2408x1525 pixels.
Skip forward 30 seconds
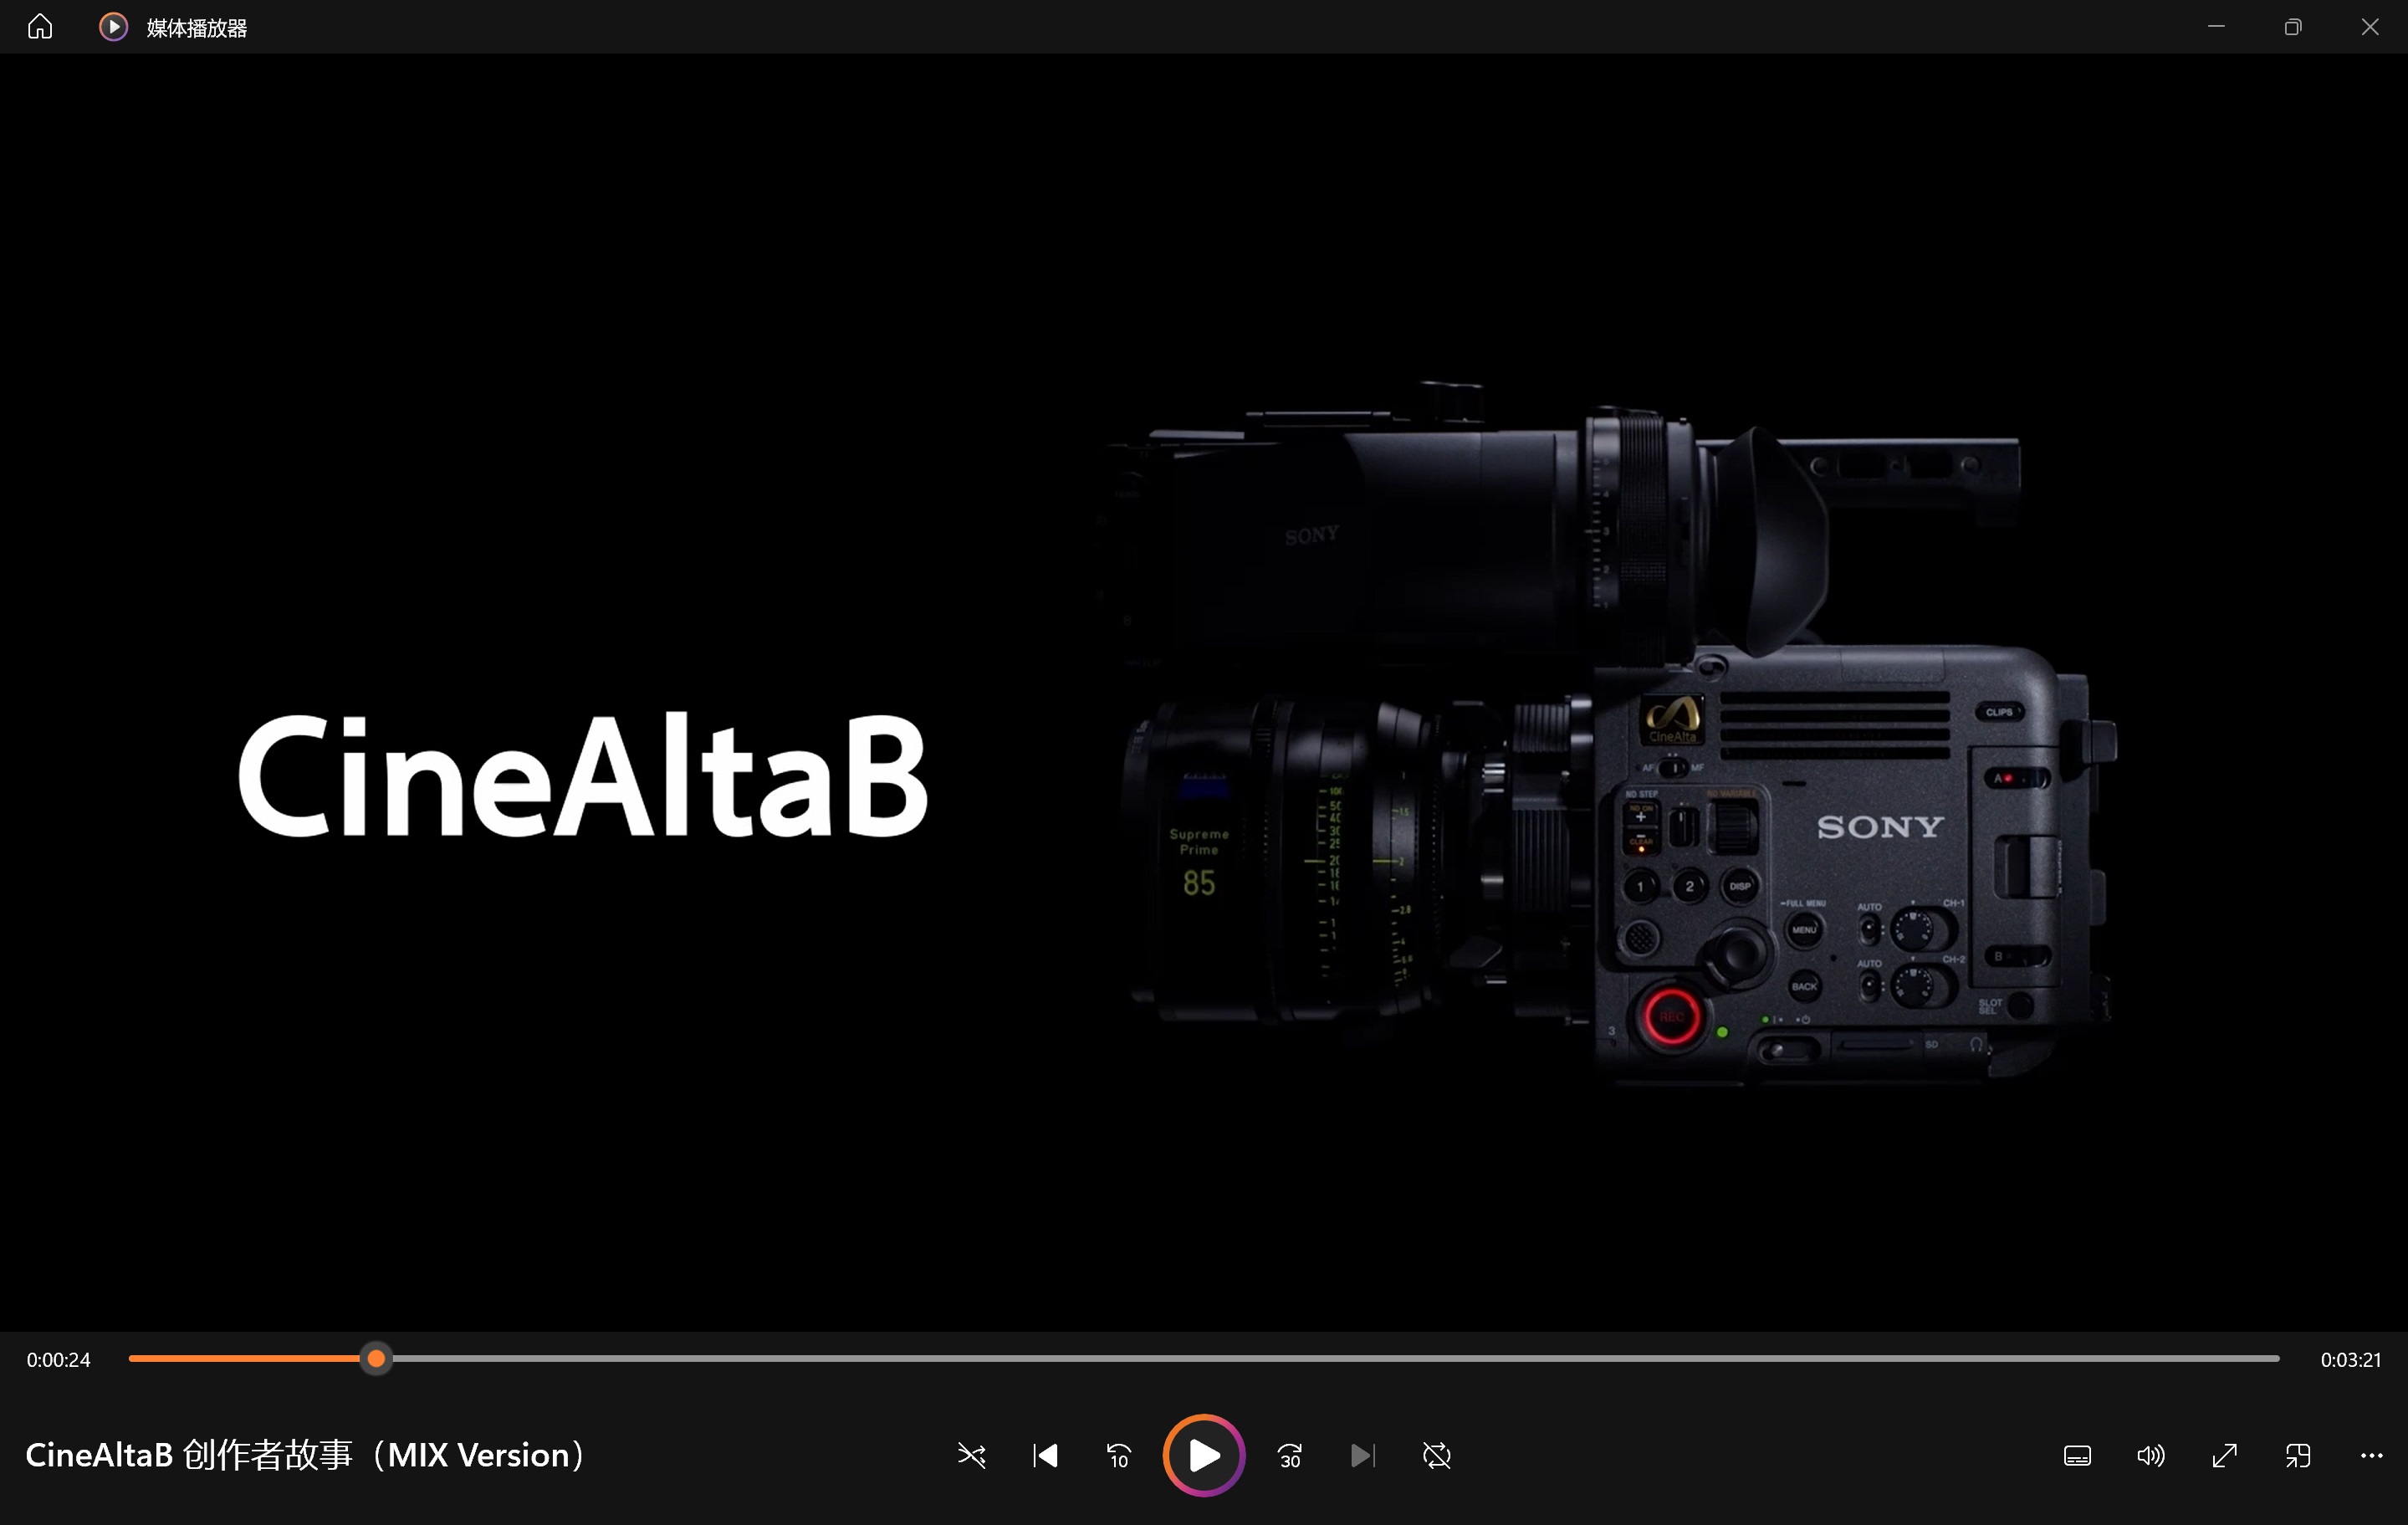tap(1290, 1455)
